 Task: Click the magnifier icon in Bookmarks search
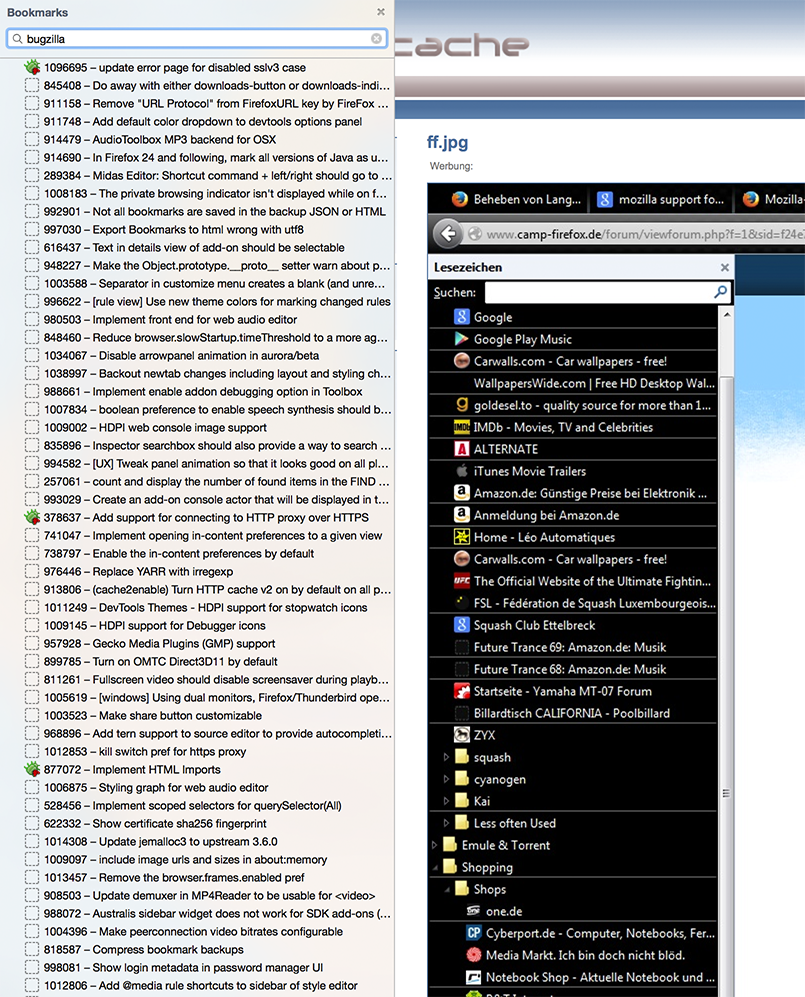point(17,39)
